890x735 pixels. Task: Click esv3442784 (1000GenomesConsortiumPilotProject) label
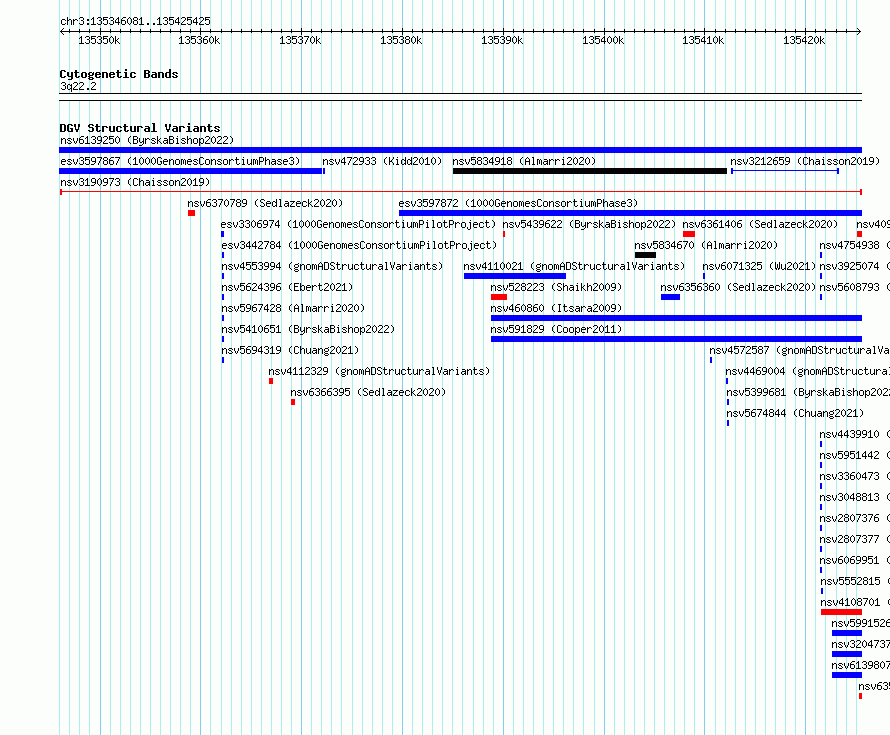coord(359,245)
